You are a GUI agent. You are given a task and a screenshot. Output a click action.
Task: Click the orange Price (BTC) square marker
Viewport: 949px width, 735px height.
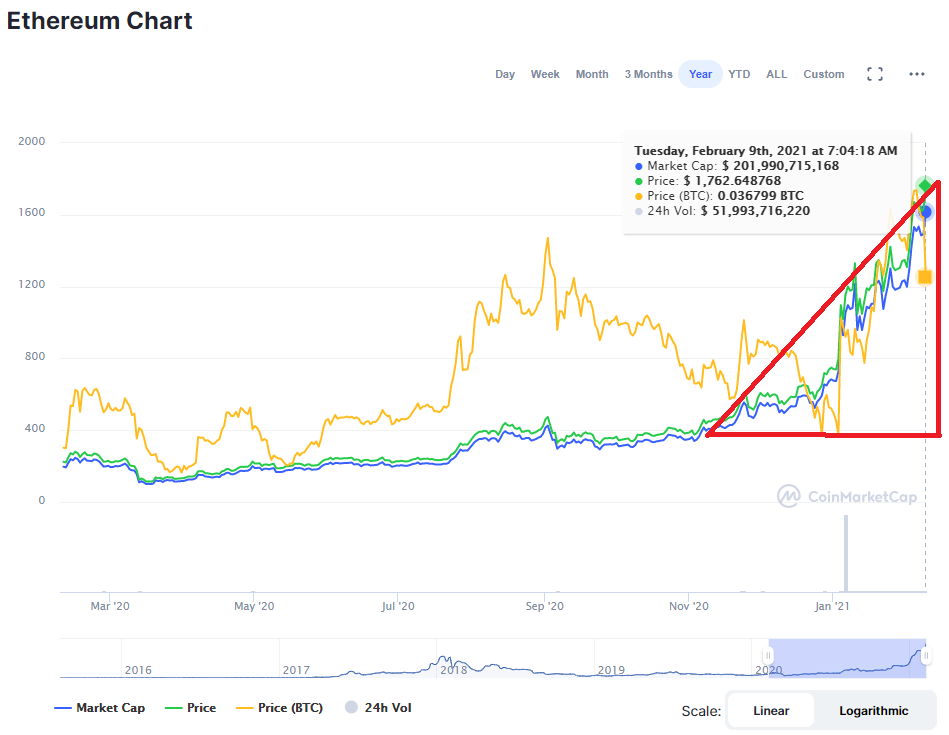coord(925,277)
